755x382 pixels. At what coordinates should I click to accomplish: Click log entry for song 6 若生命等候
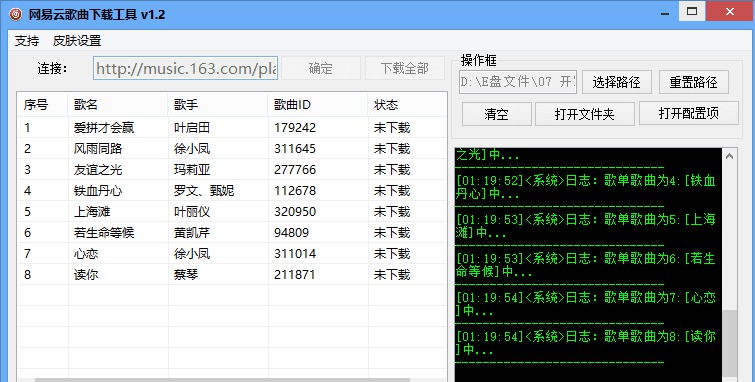point(586,264)
